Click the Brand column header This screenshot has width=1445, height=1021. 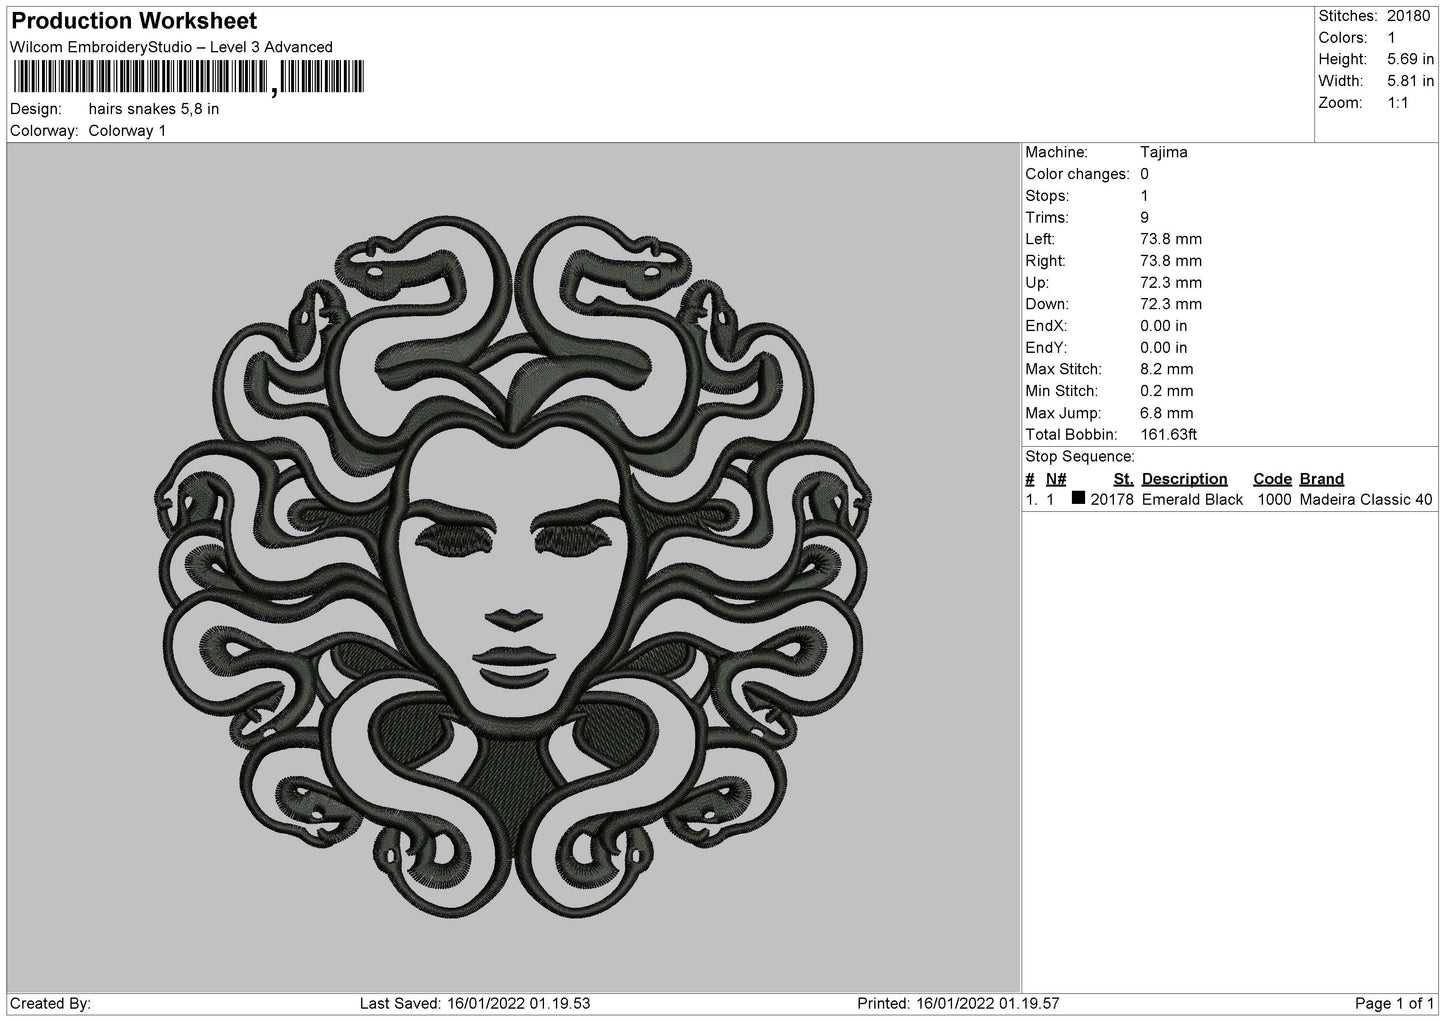[x=1322, y=479]
